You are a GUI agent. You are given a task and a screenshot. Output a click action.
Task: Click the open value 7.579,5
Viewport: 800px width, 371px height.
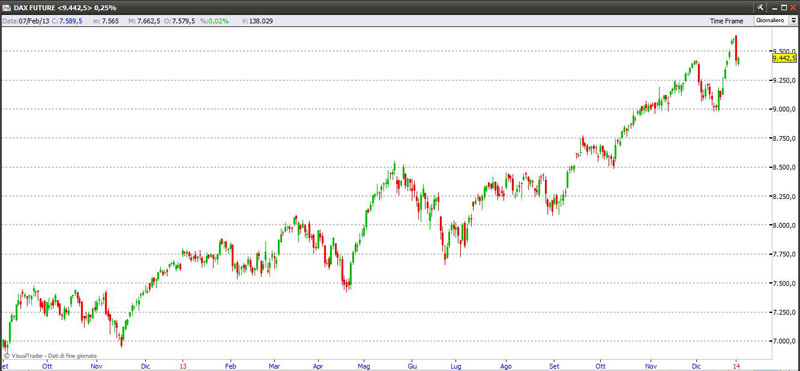coord(184,21)
